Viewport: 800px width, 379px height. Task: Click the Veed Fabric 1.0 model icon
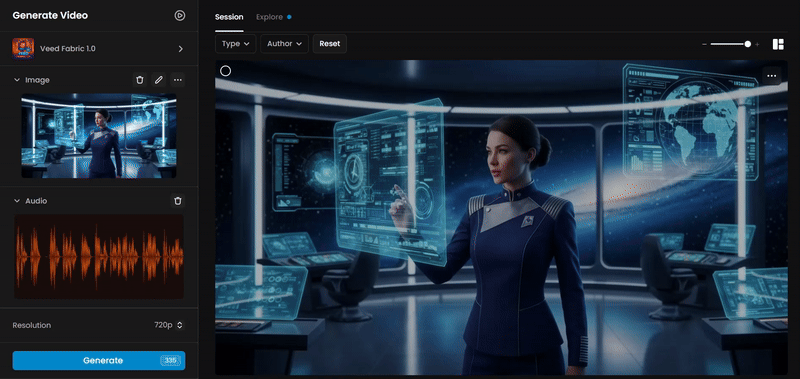23,48
